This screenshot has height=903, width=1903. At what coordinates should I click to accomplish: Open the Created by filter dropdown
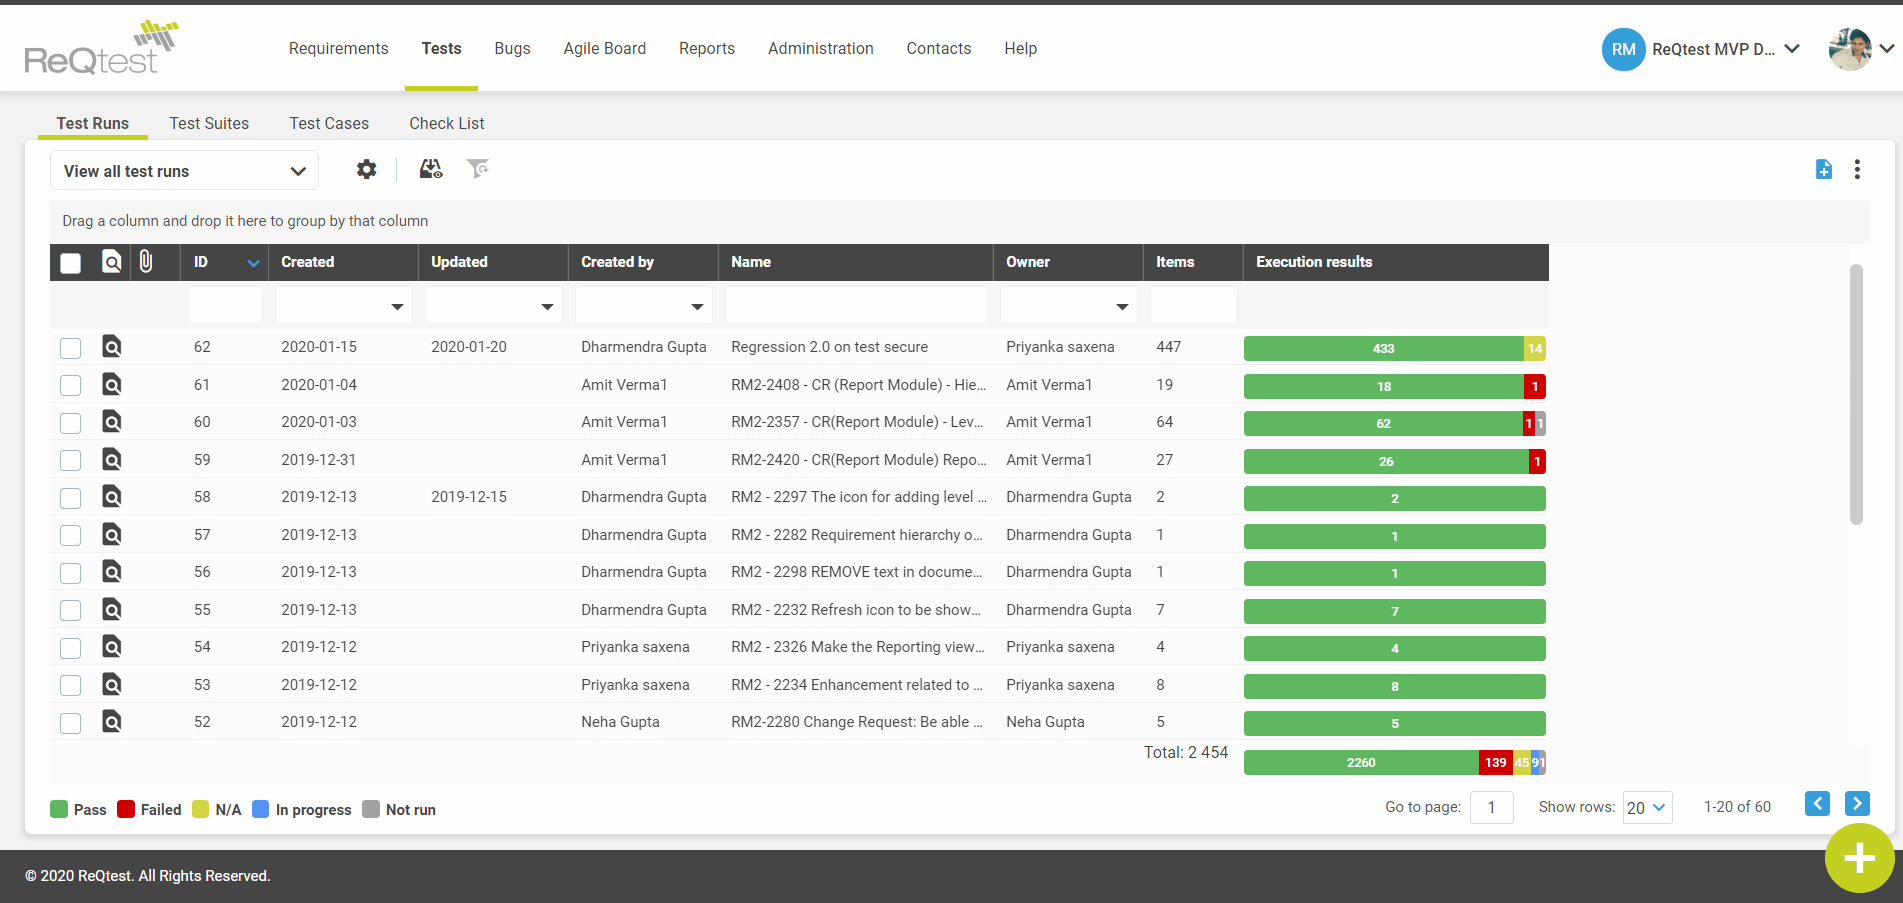click(x=696, y=306)
